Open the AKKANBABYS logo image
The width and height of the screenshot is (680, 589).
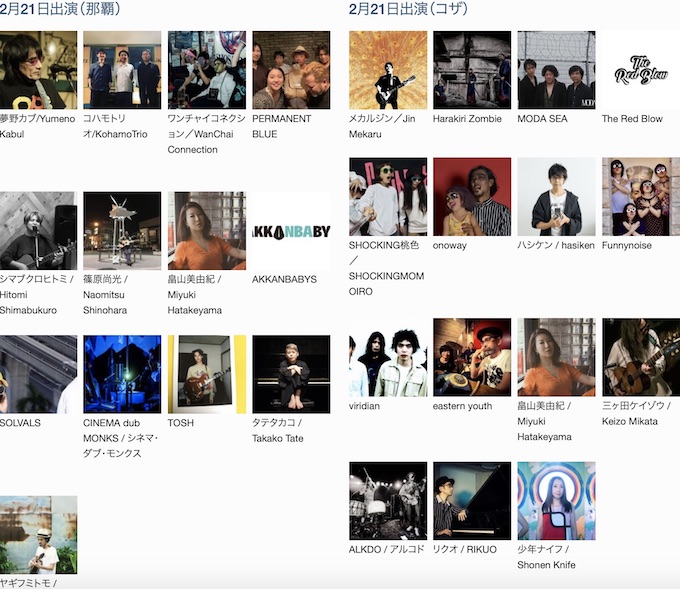click(291, 231)
